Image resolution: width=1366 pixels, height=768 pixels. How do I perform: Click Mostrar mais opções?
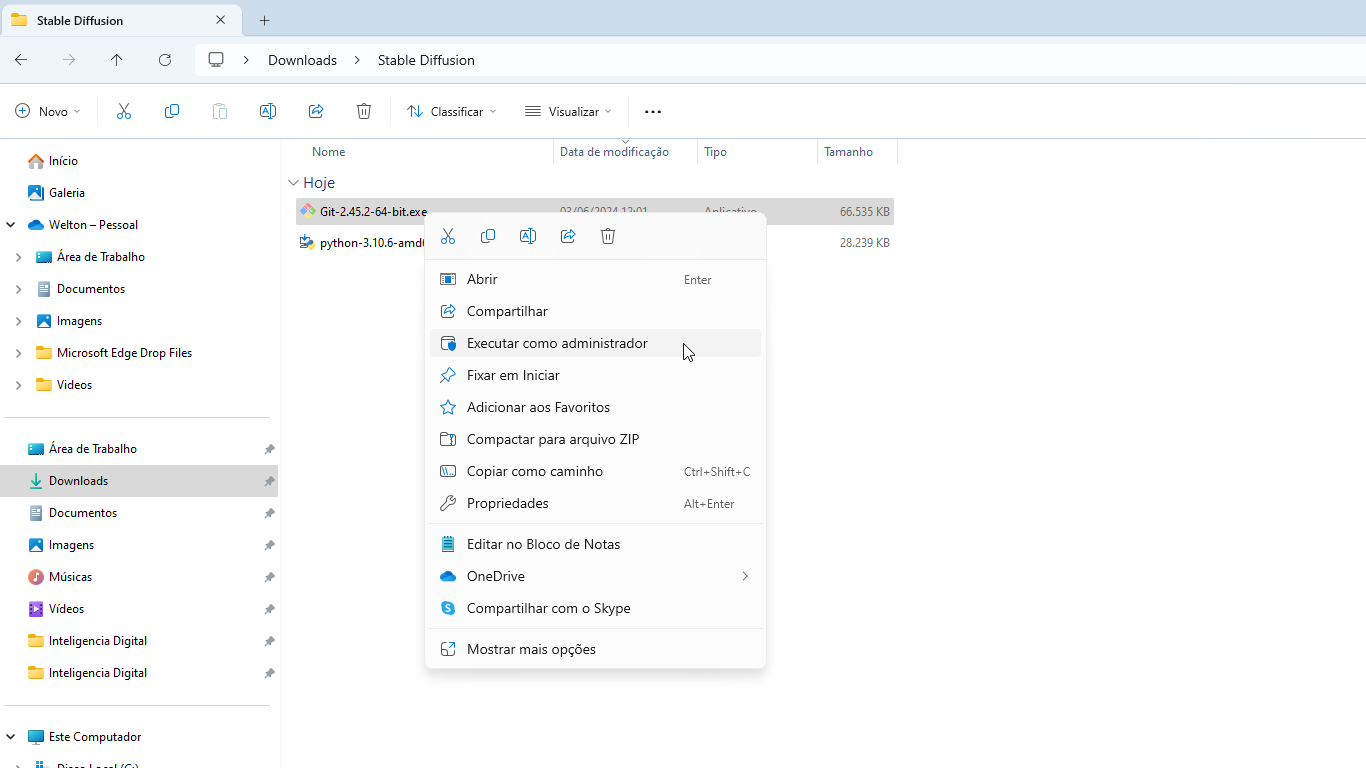595,649
